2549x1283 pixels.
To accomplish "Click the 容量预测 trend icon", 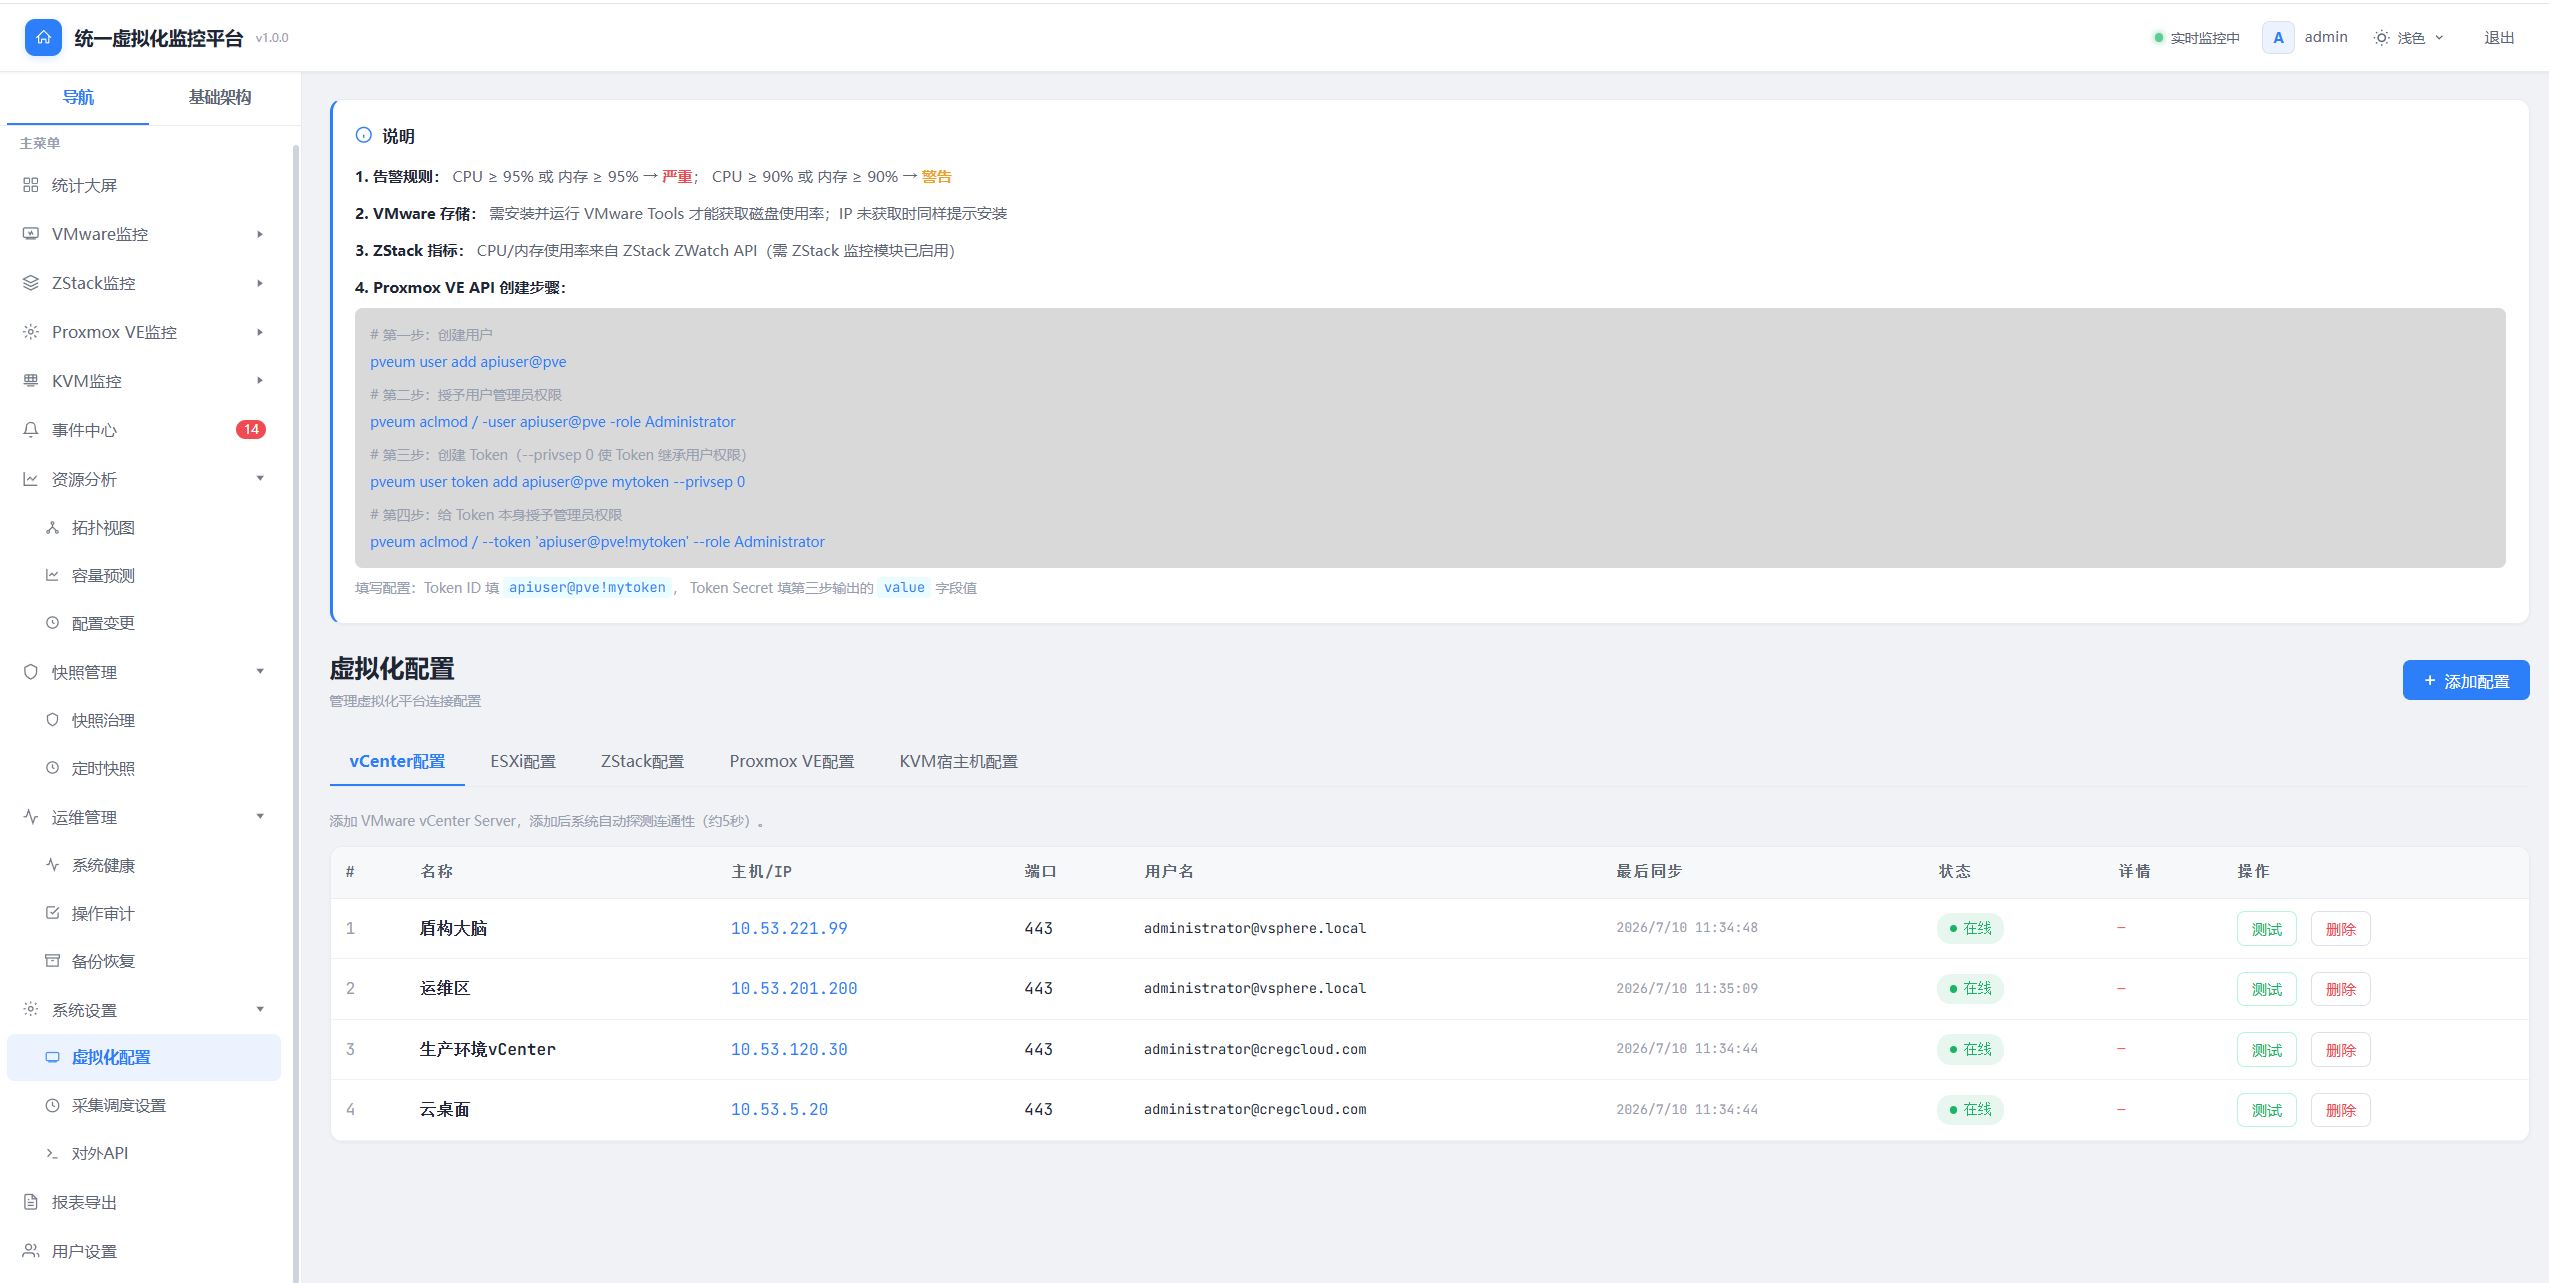I will [x=52, y=575].
